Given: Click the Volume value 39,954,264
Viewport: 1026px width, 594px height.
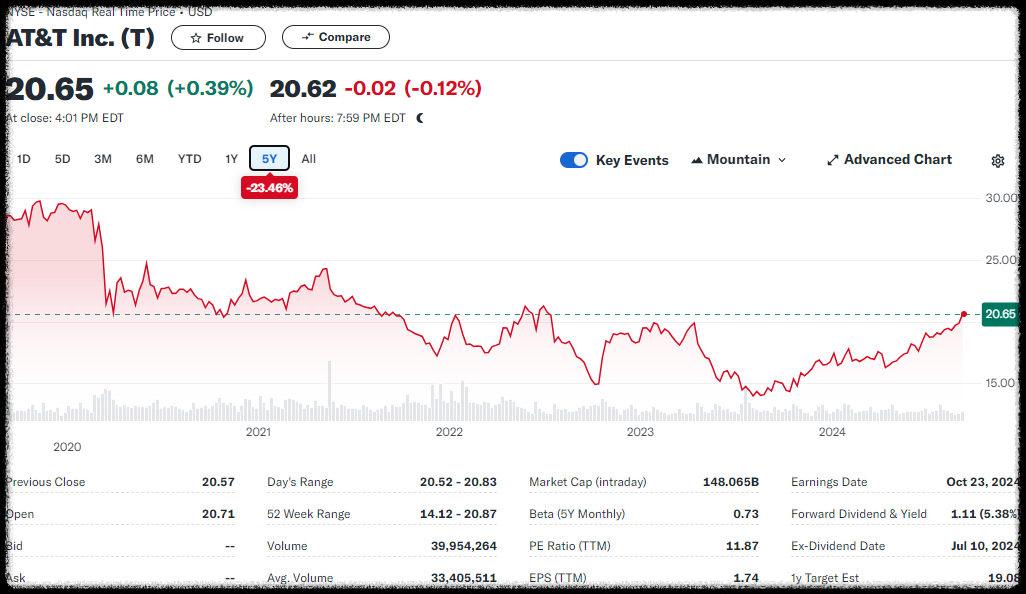Looking at the screenshot, I should click(x=463, y=546).
